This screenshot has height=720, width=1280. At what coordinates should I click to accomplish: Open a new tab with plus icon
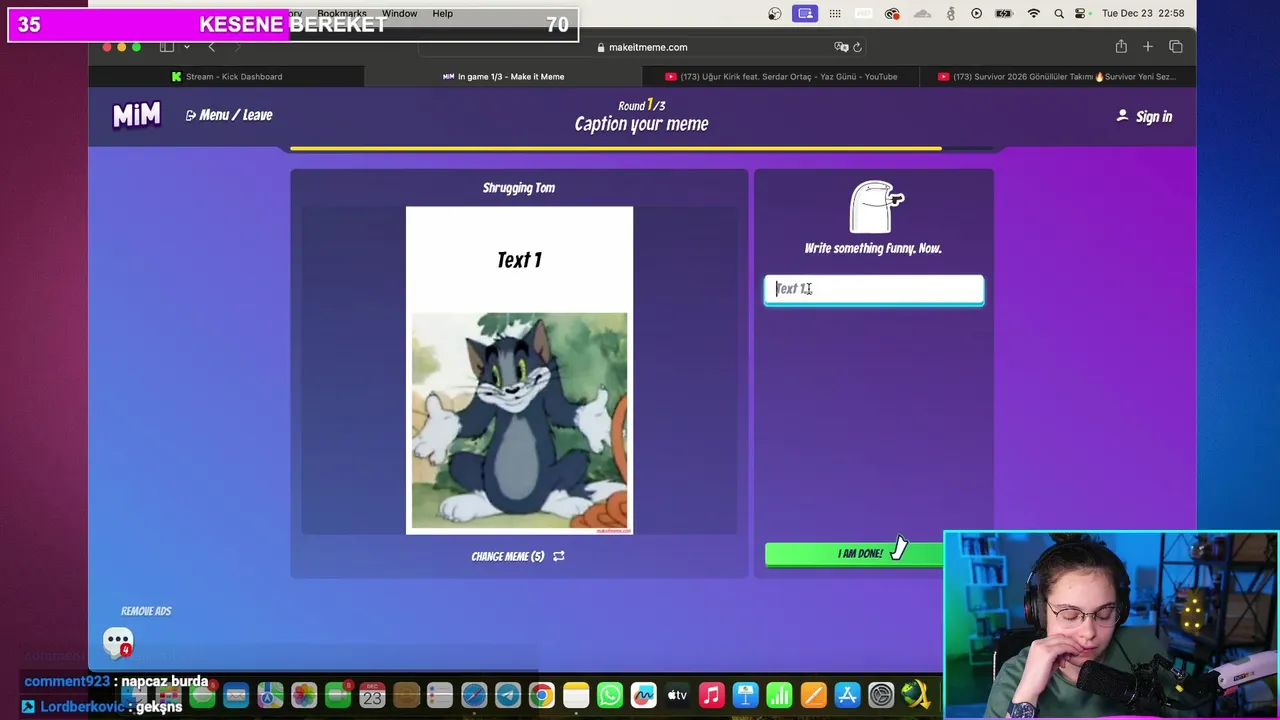tap(1148, 46)
